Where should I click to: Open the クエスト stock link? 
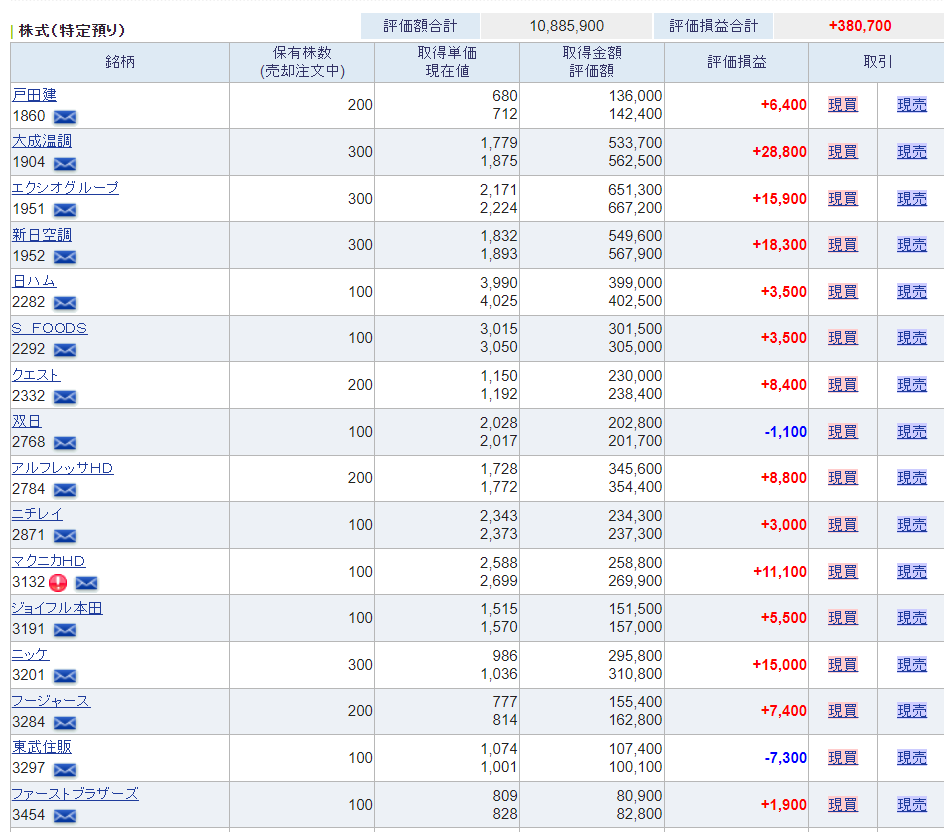coord(36,375)
